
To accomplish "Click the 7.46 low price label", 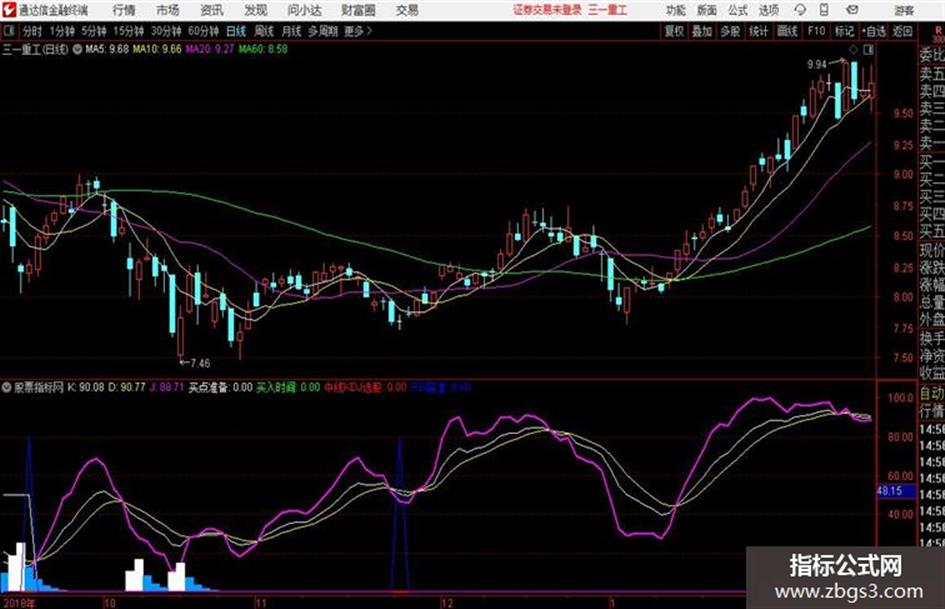I will click(x=200, y=363).
